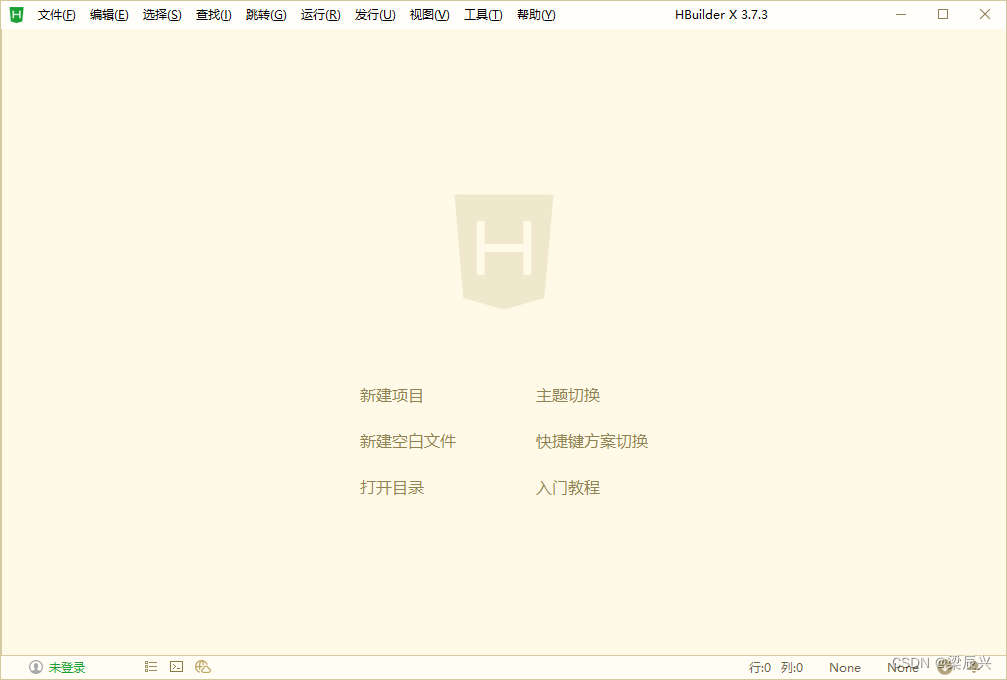The width and height of the screenshot is (1007, 680).
Task: Open the 工具(T) menu
Action: (x=483, y=15)
